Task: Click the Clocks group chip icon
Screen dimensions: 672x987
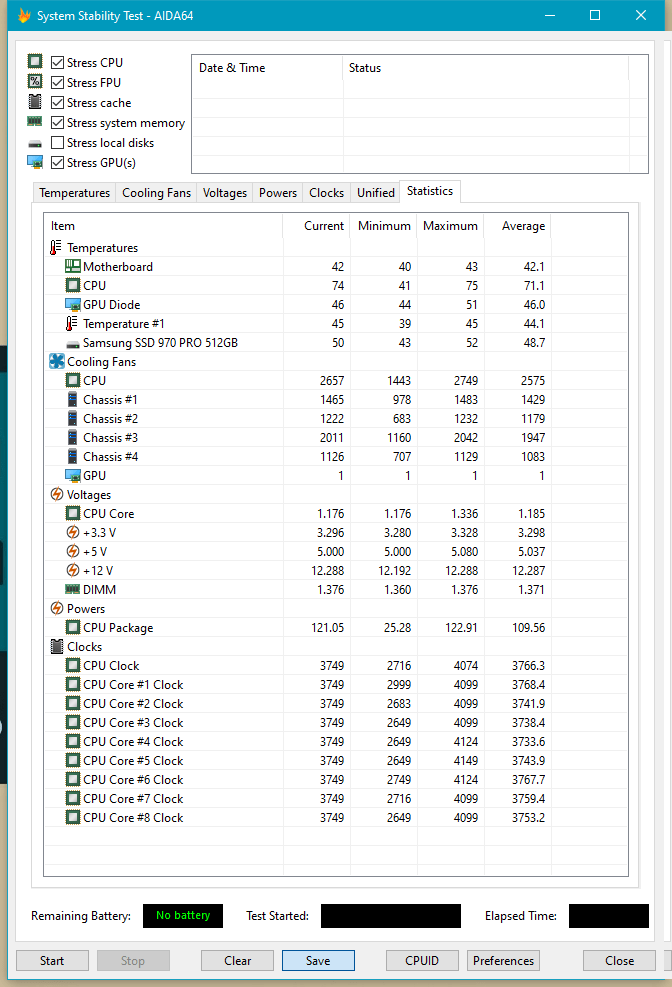Action: tap(57, 646)
